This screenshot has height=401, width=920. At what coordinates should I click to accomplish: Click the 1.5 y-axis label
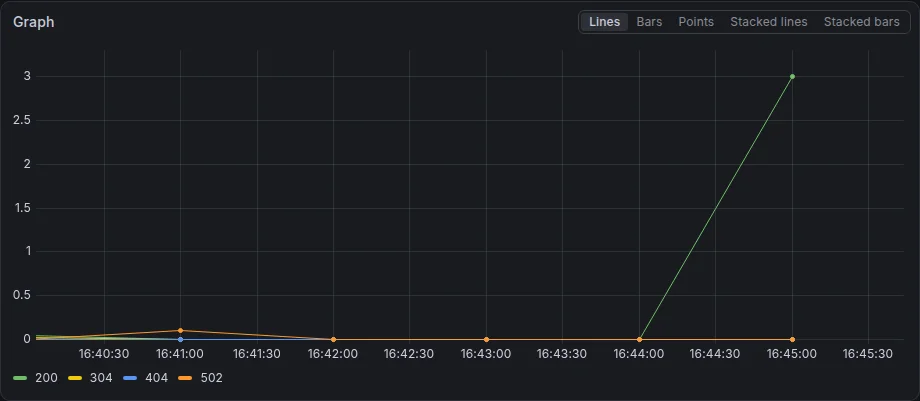21,208
